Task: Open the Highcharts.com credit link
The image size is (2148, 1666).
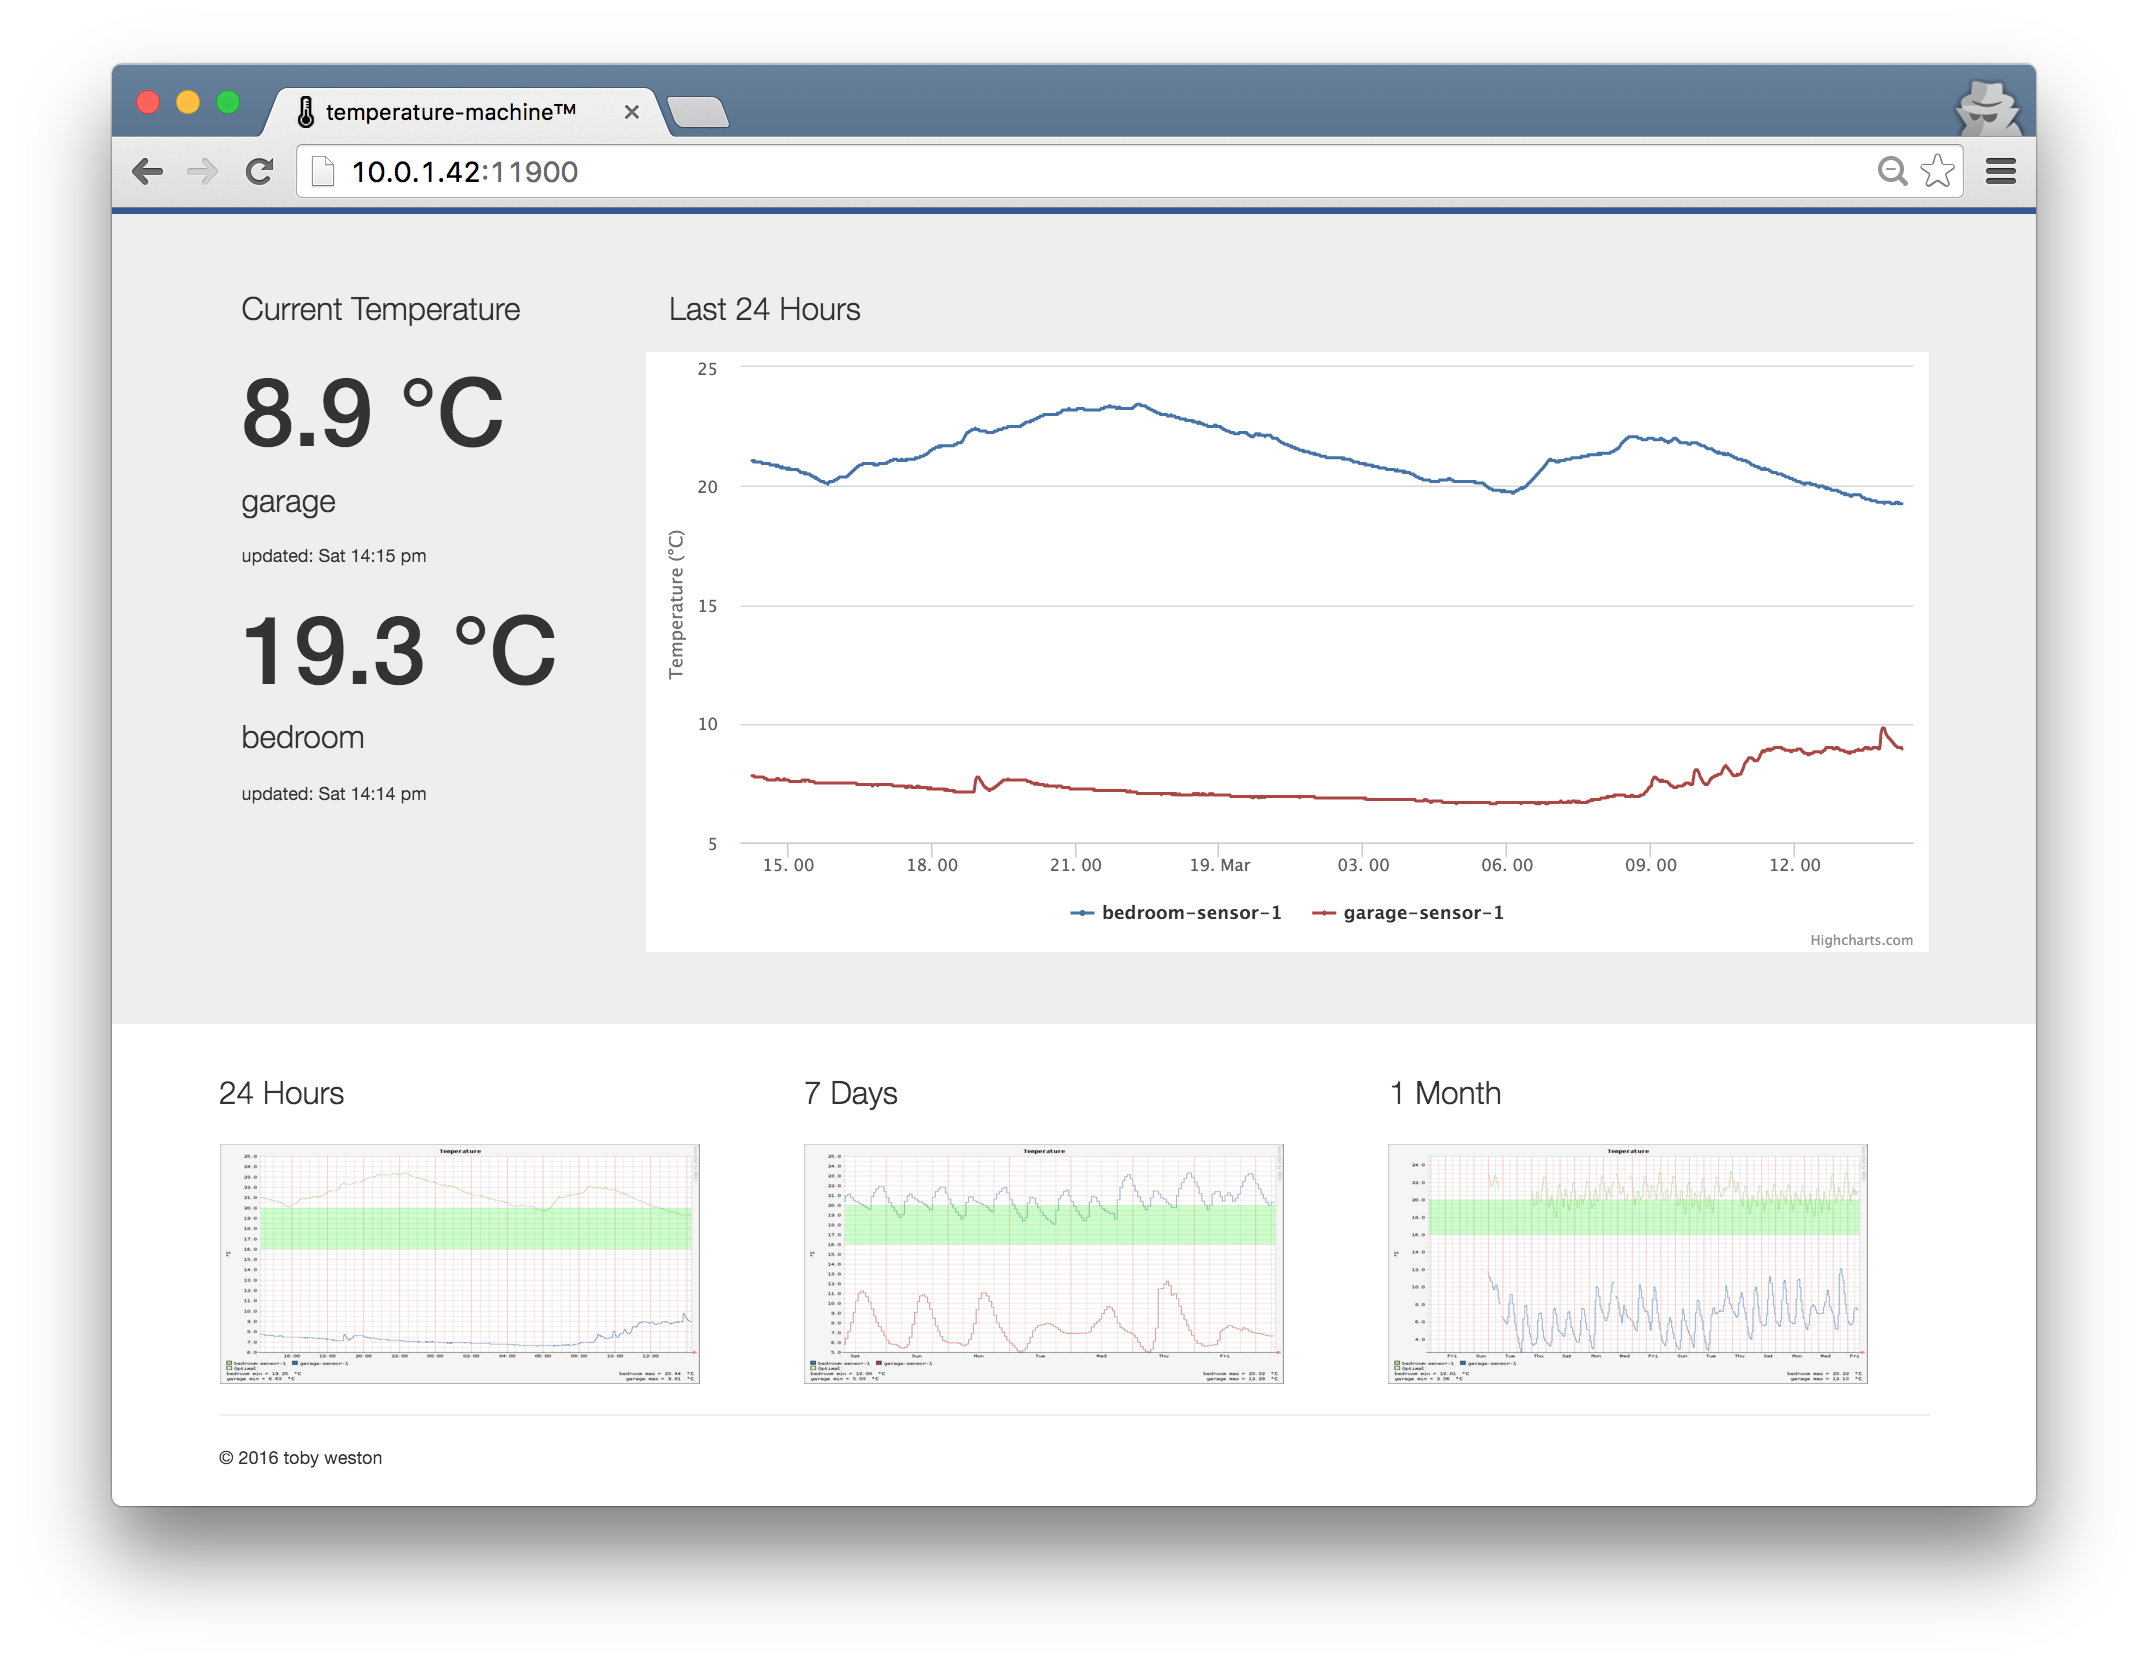Action: (1860, 940)
